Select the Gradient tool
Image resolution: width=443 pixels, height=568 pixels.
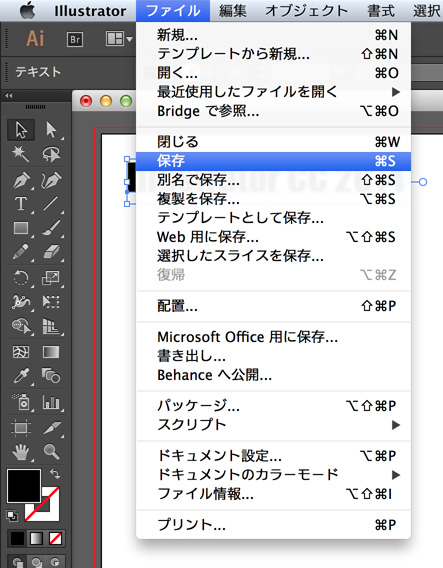[51, 352]
